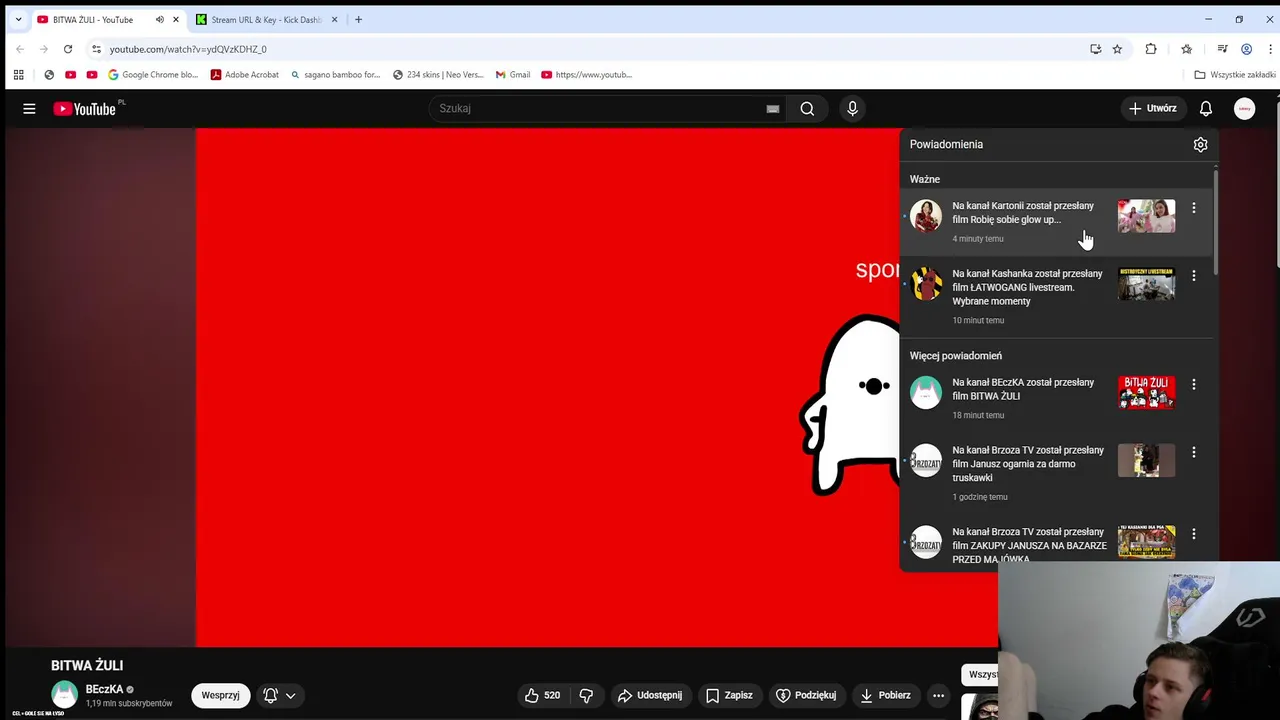Save the video with Zapisz

click(x=729, y=695)
